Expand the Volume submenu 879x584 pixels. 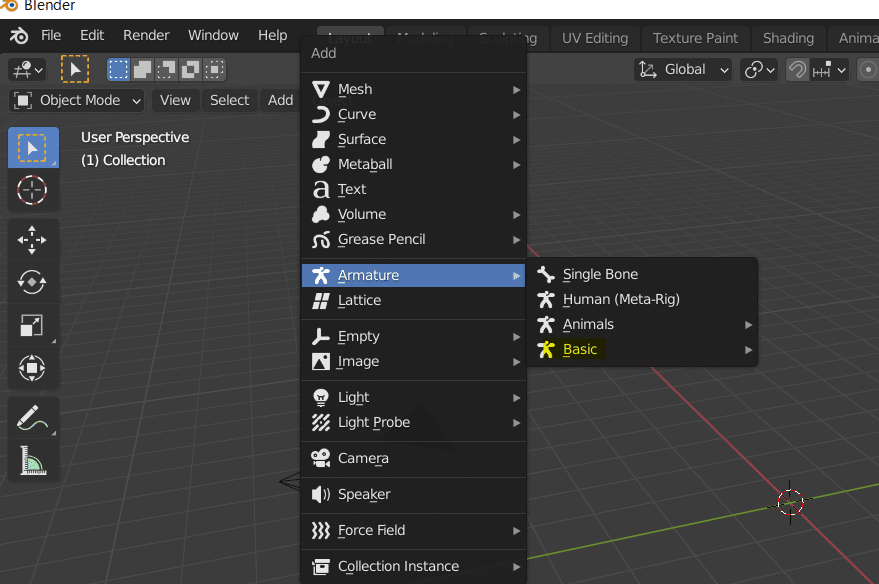tap(413, 214)
